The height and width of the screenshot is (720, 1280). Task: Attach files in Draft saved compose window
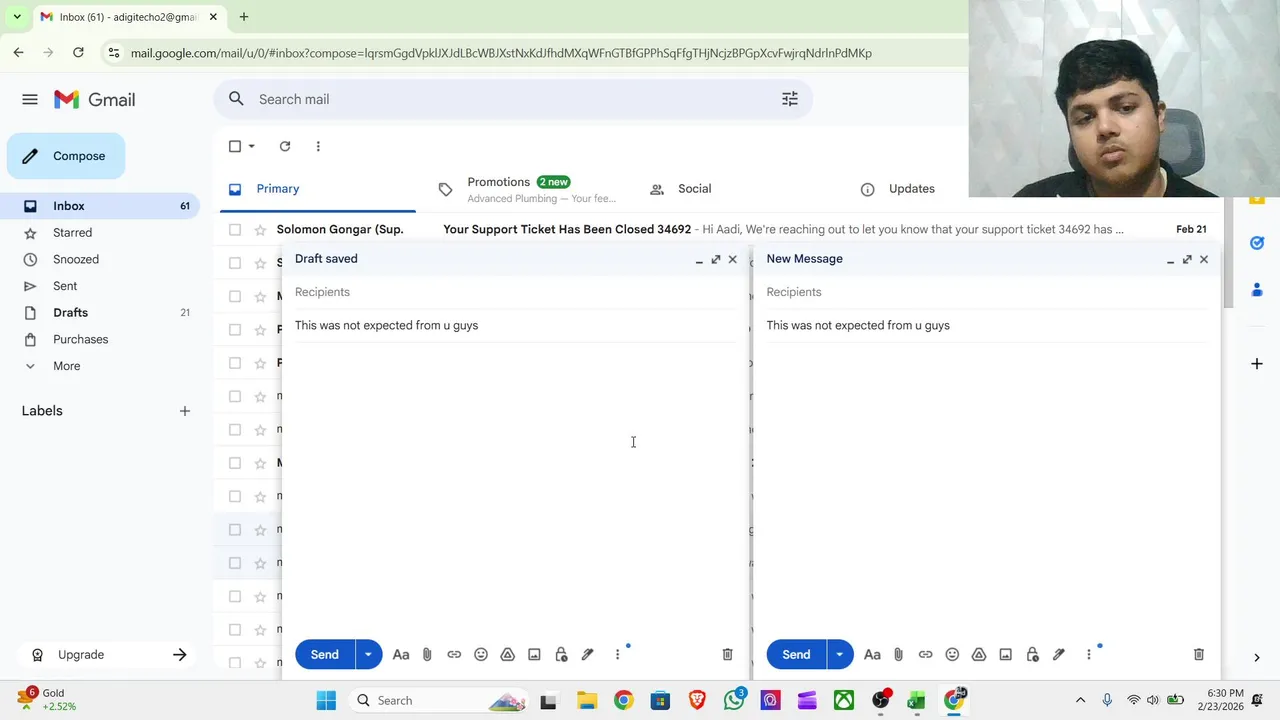(427, 654)
